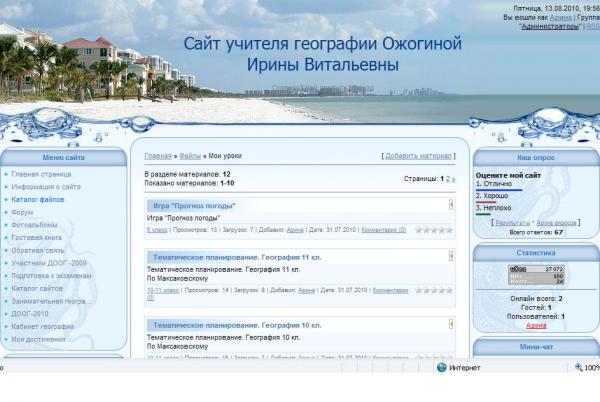This screenshot has height=402, width=600.
Task: Click the Показано материалов: 1-10 text
Action: click(189, 183)
